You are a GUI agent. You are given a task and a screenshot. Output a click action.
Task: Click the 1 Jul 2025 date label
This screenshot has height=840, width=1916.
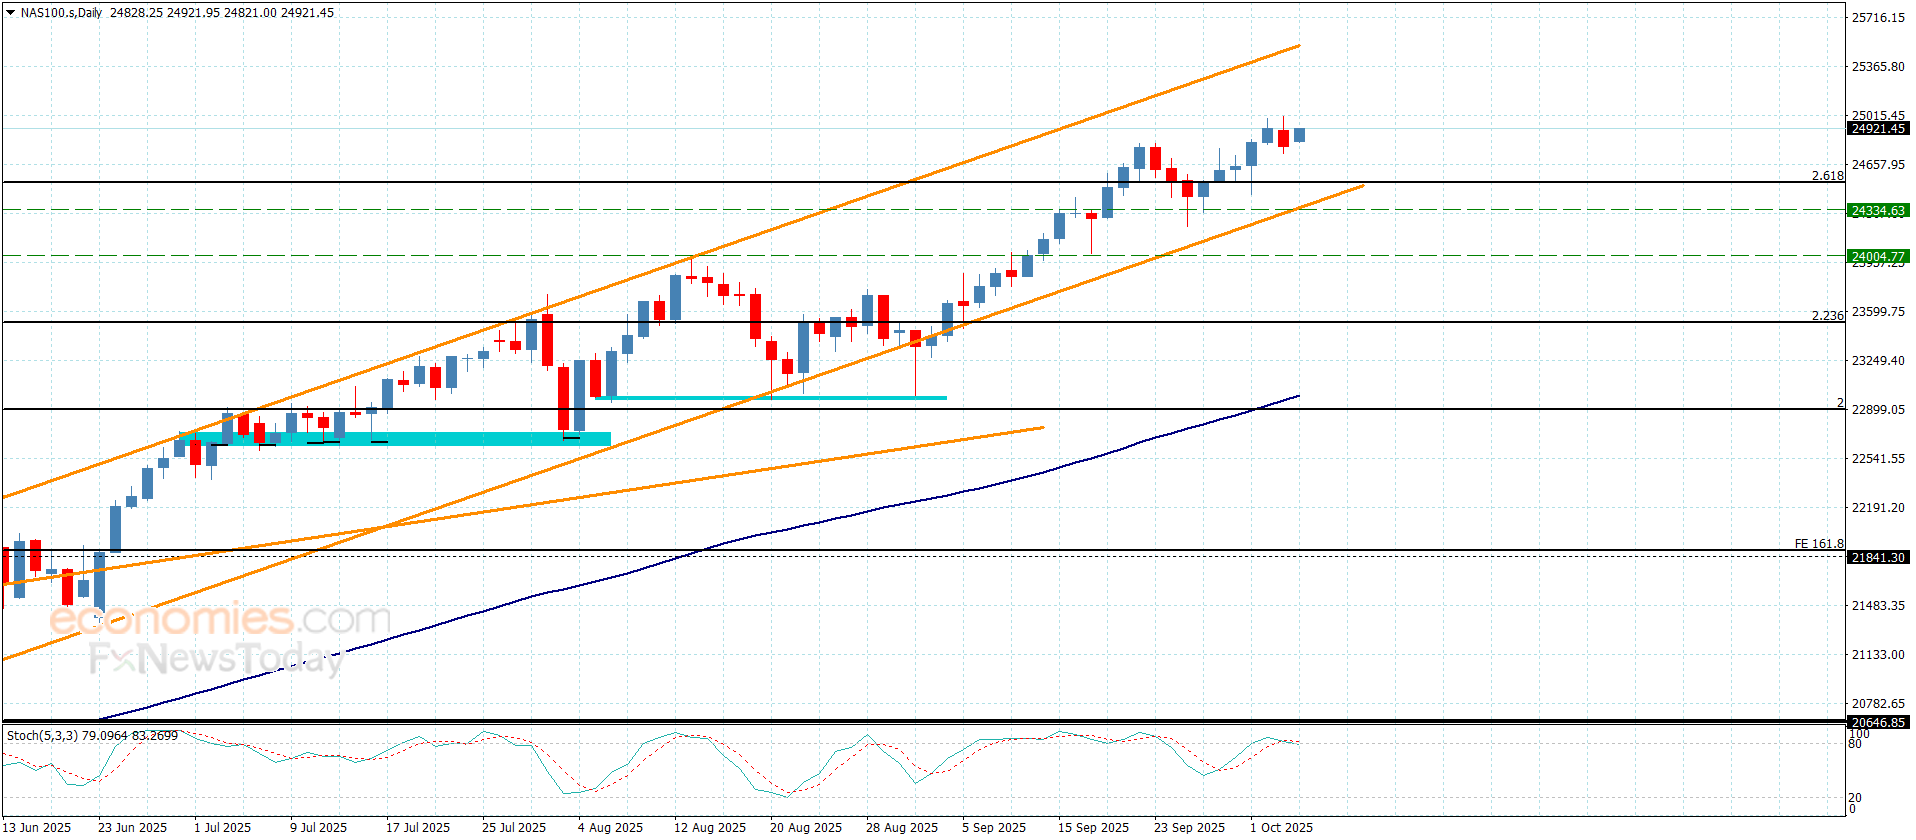coord(223,828)
